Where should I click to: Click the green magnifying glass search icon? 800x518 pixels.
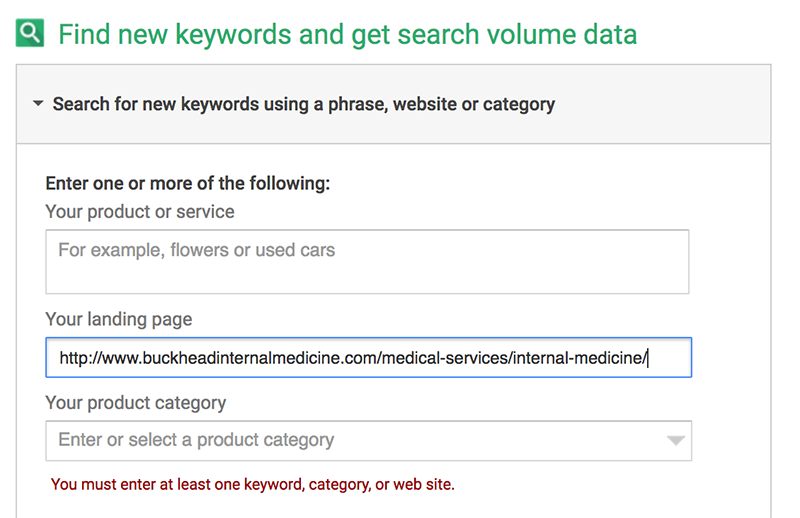(x=30, y=33)
